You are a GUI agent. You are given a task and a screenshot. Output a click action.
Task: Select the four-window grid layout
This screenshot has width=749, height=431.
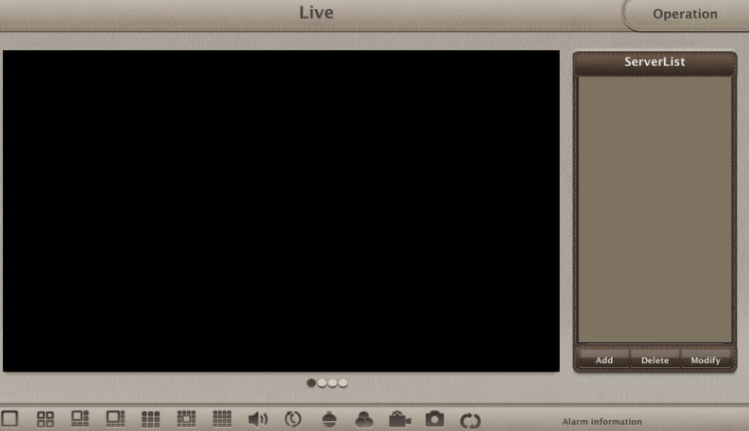45,420
